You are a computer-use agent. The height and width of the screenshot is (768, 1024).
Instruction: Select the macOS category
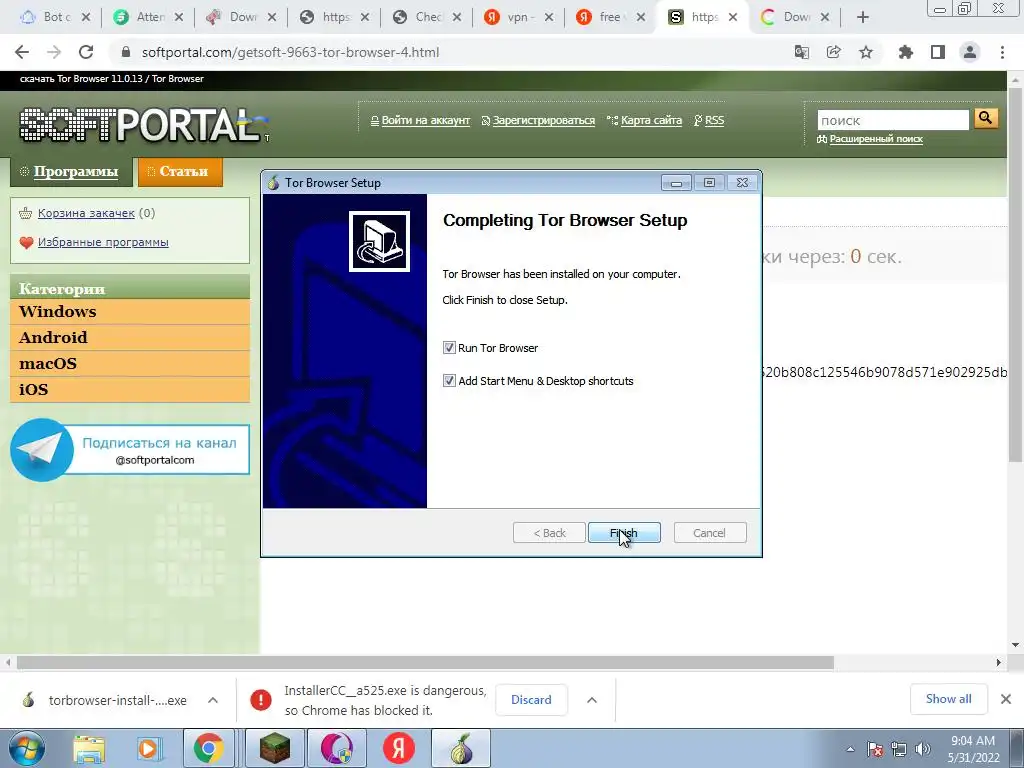pyautogui.click(x=130, y=364)
